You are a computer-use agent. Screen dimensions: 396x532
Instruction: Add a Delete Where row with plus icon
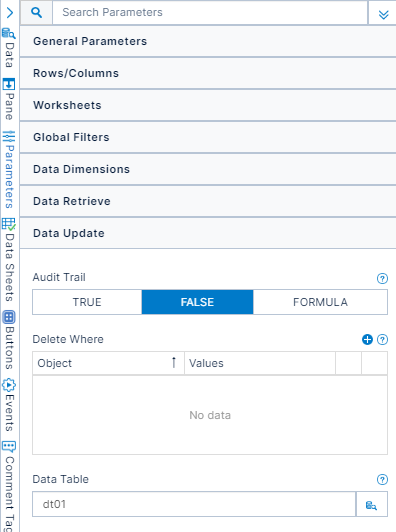367,339
